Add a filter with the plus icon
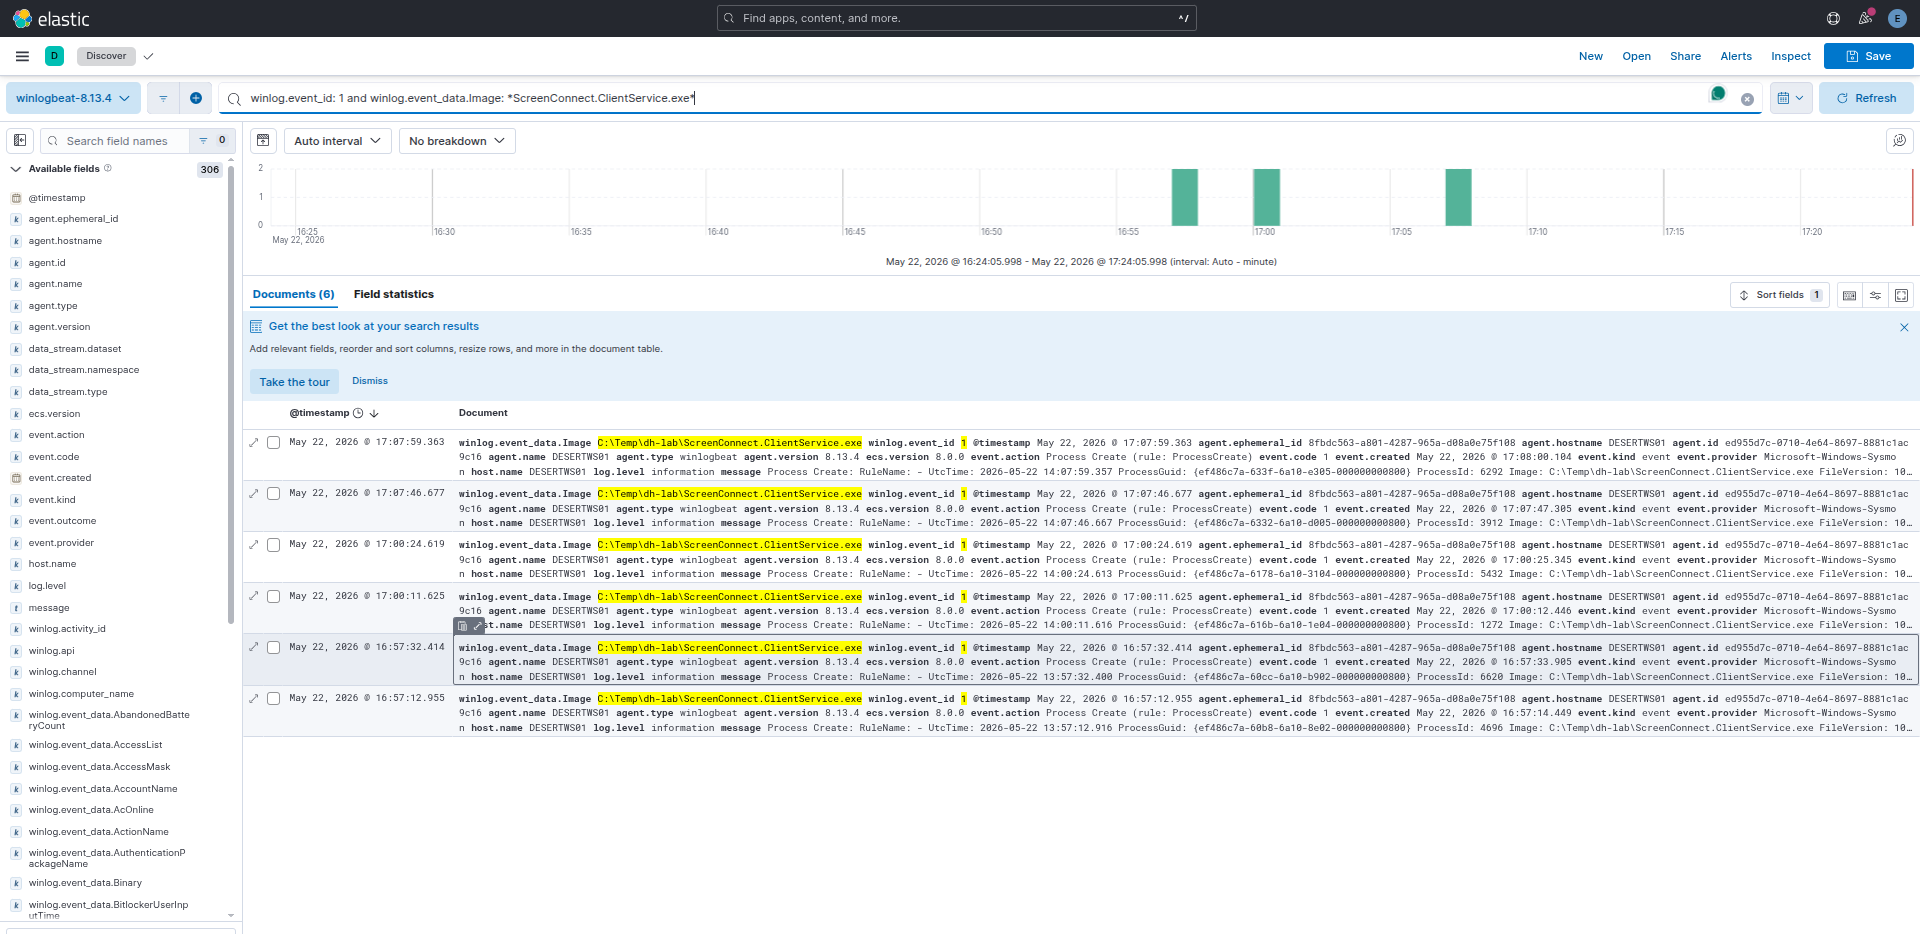 point(196,98)
